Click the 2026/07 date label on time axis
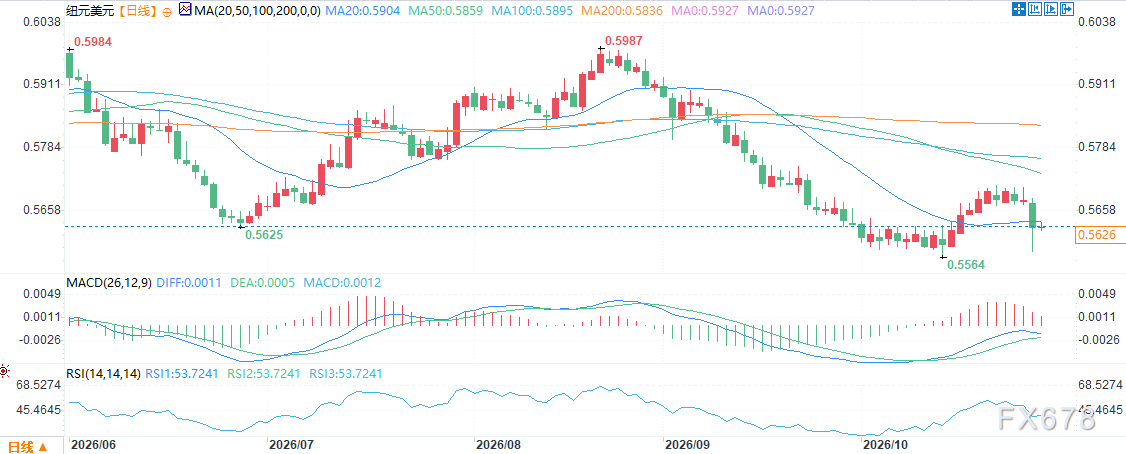 pos(291,445)
